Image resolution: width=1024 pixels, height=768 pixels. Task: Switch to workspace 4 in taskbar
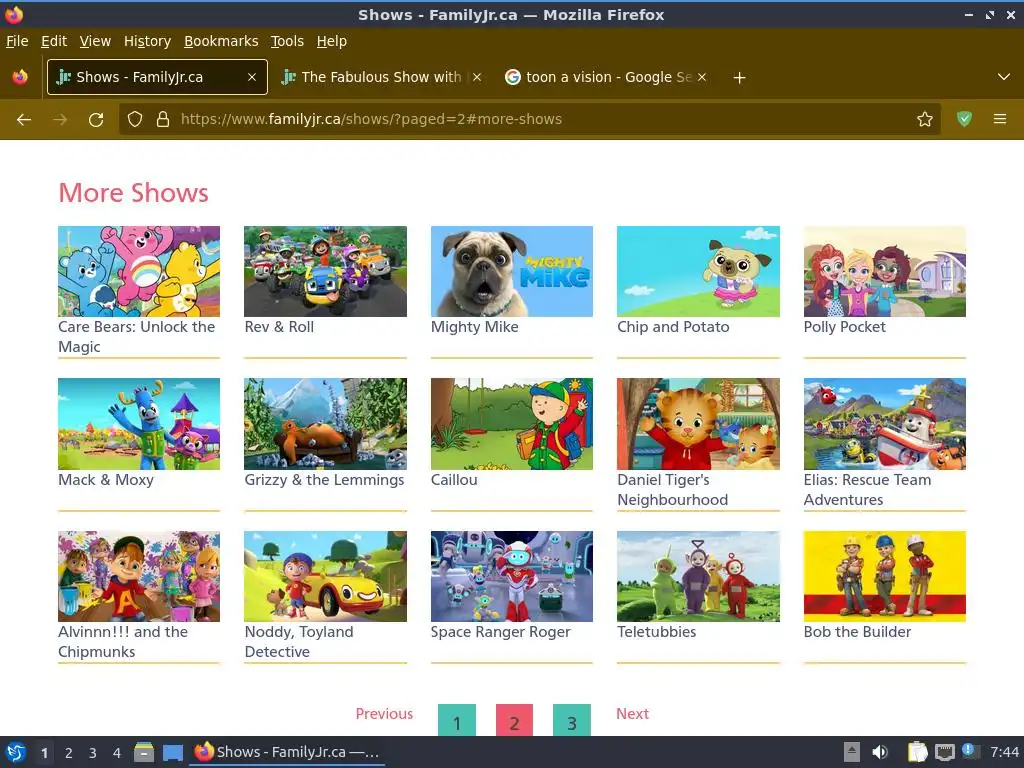point(116,753)
